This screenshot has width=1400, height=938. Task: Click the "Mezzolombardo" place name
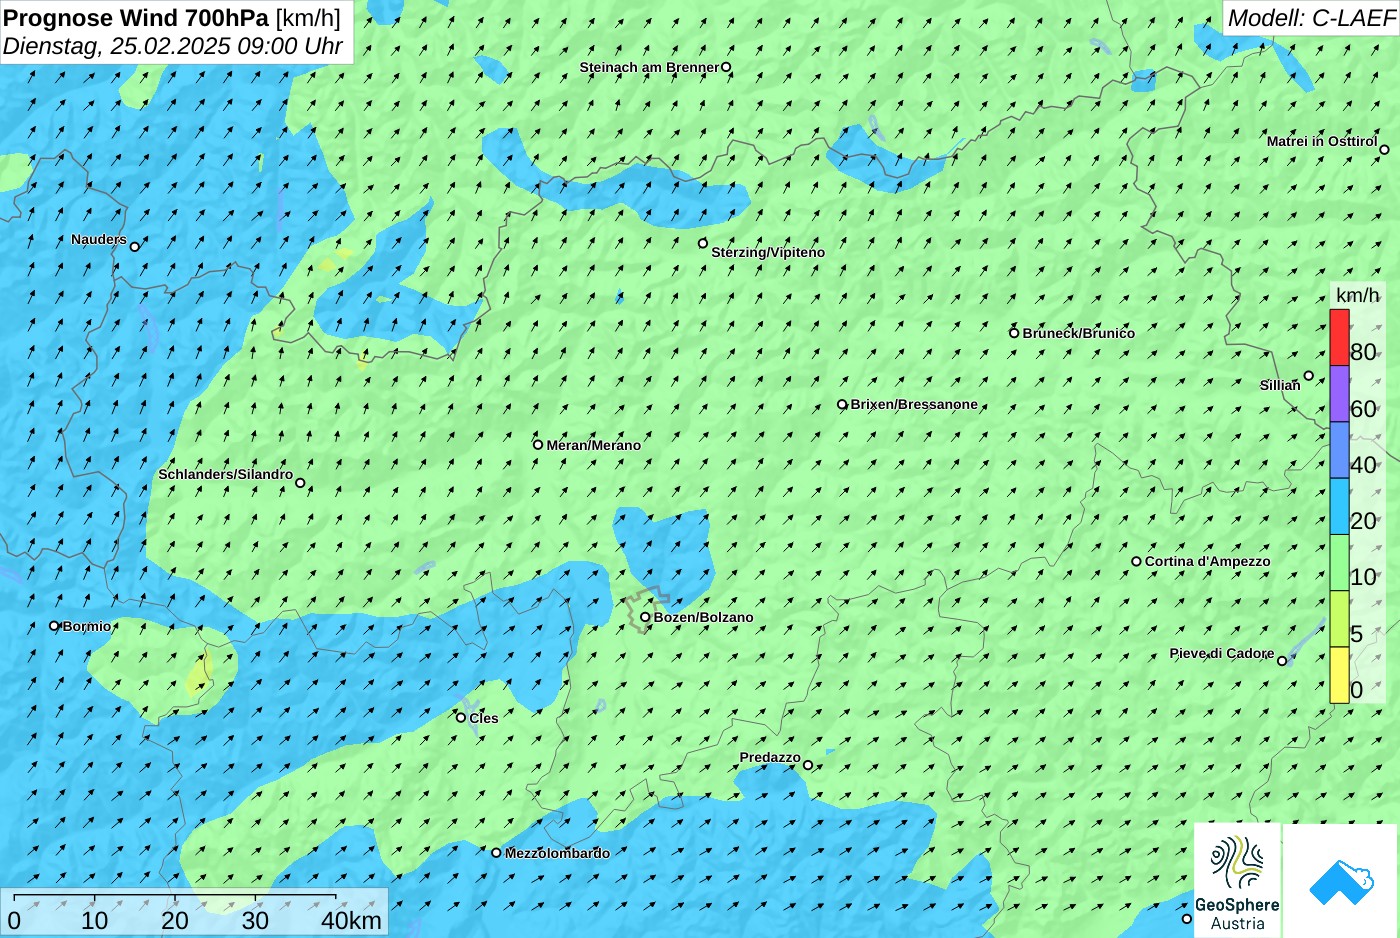557,854
